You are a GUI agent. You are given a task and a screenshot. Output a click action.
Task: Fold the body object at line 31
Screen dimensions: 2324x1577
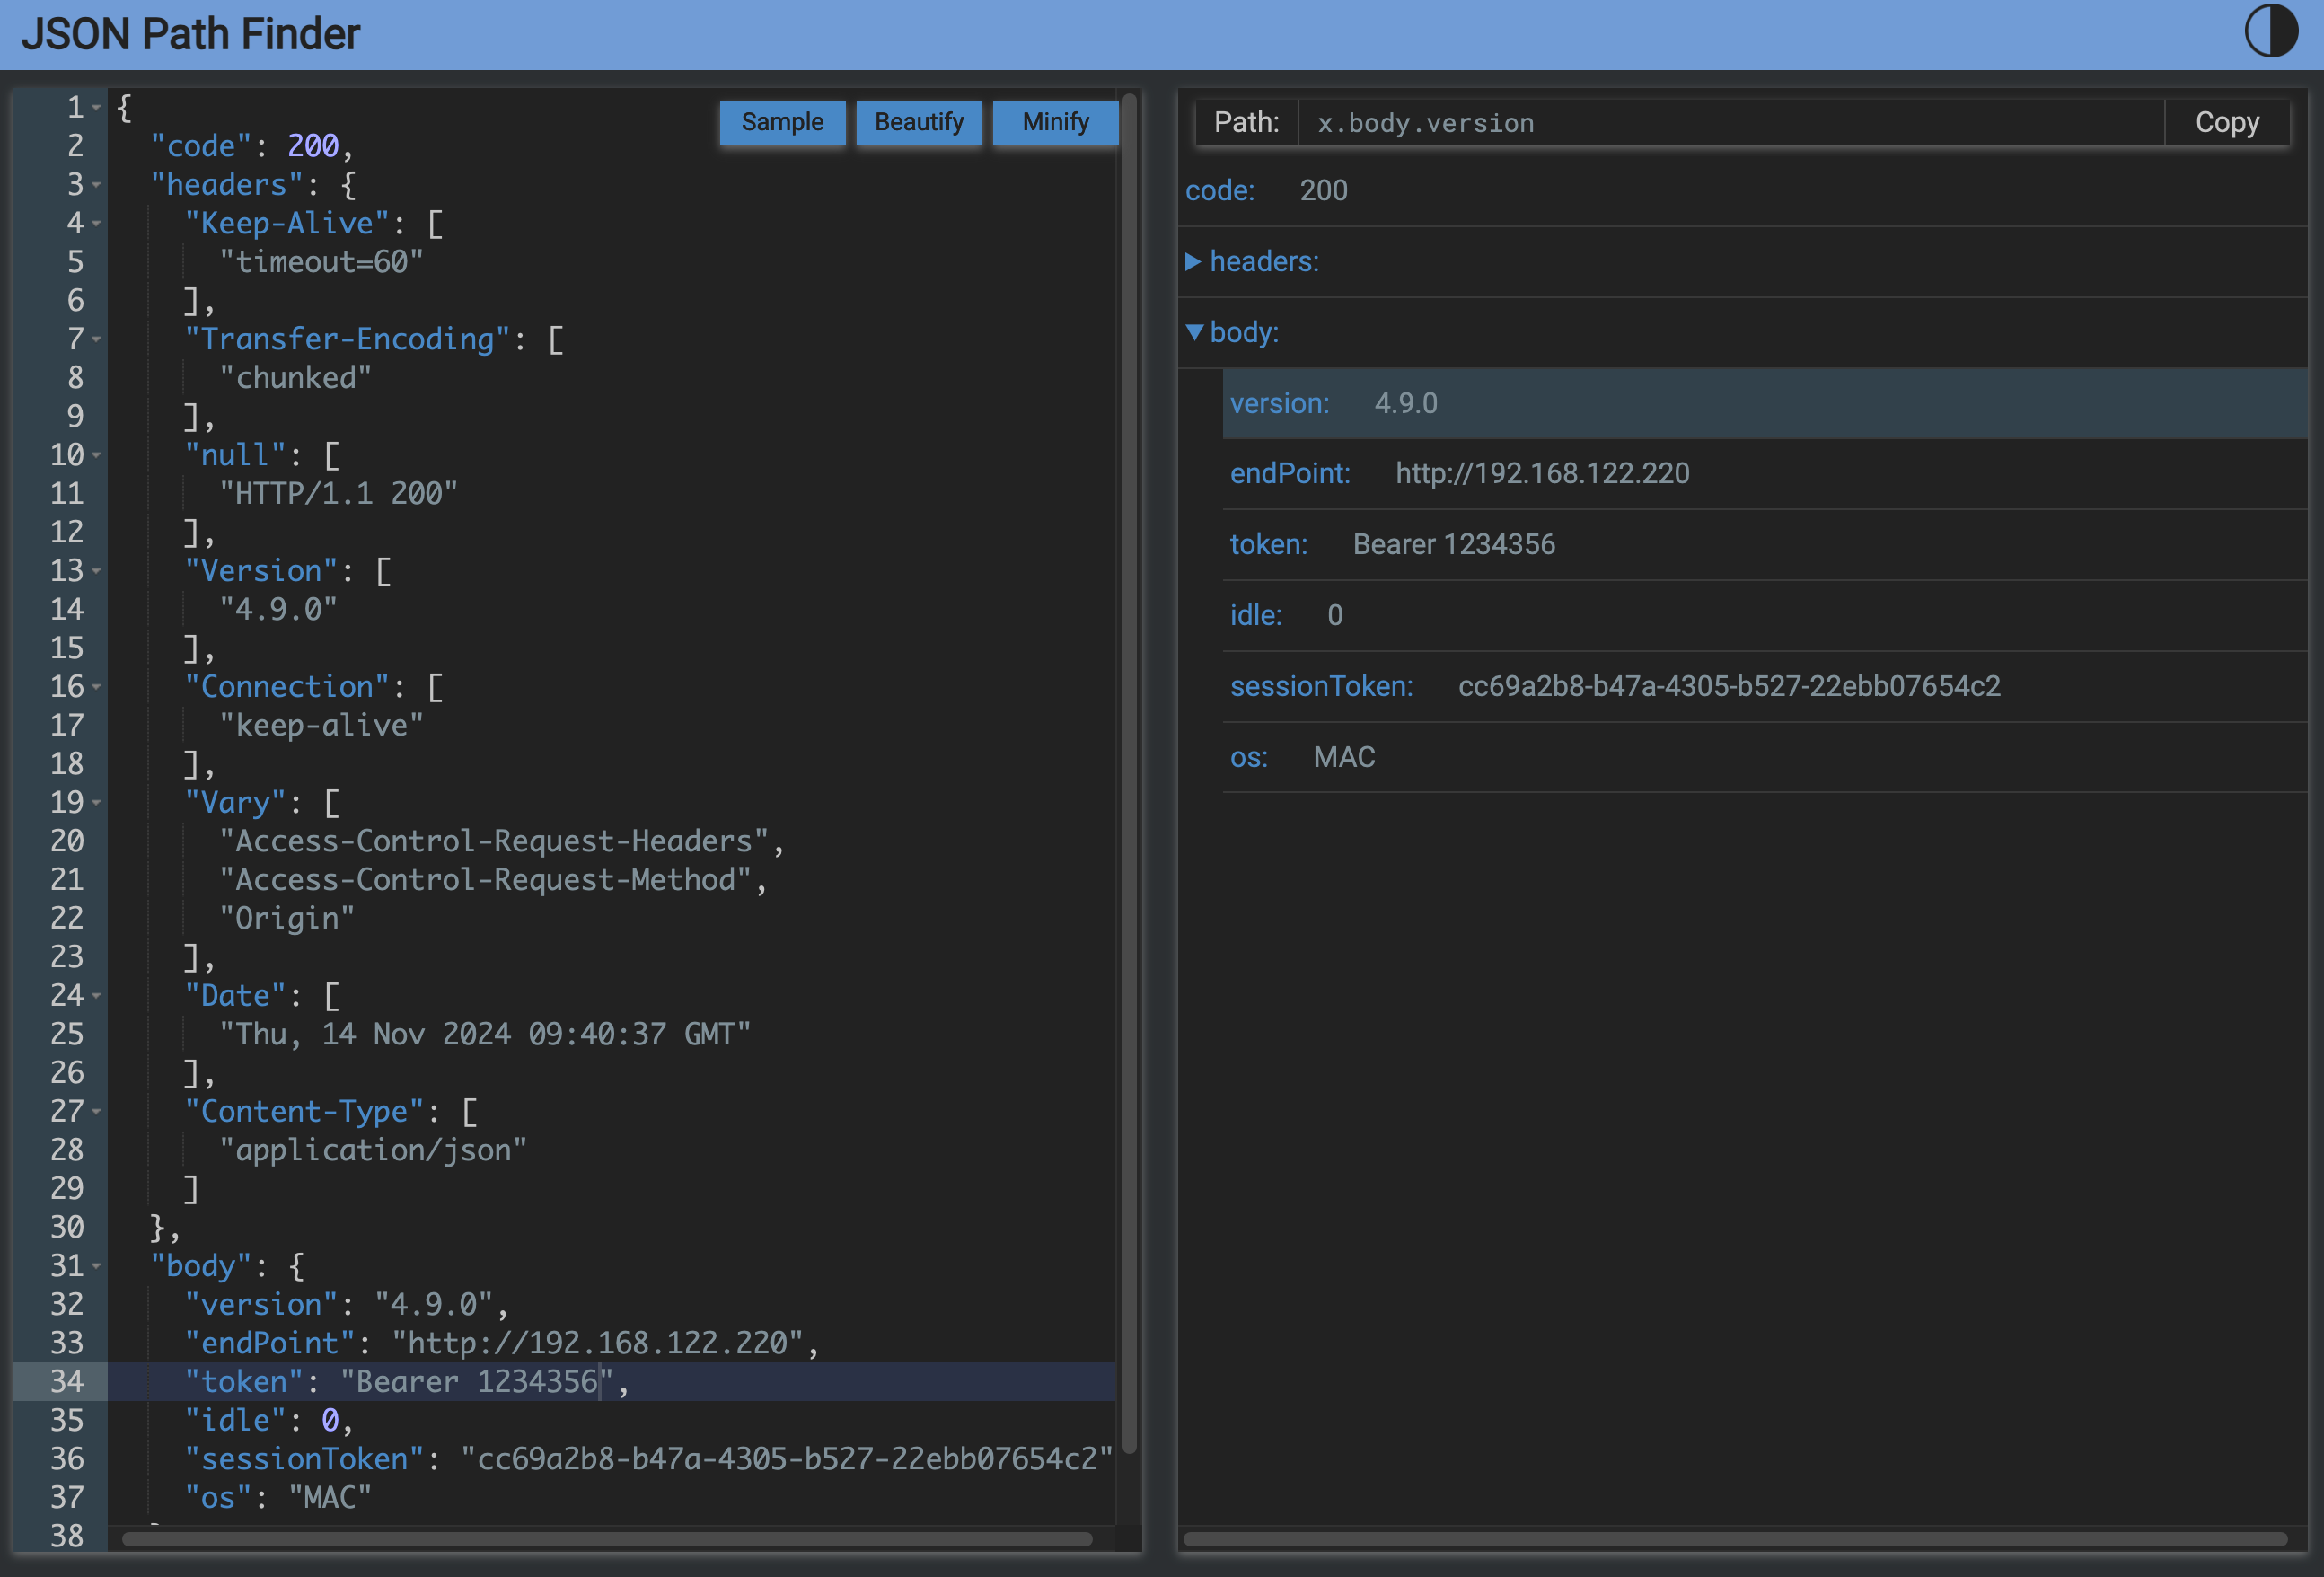(97, 1266)
